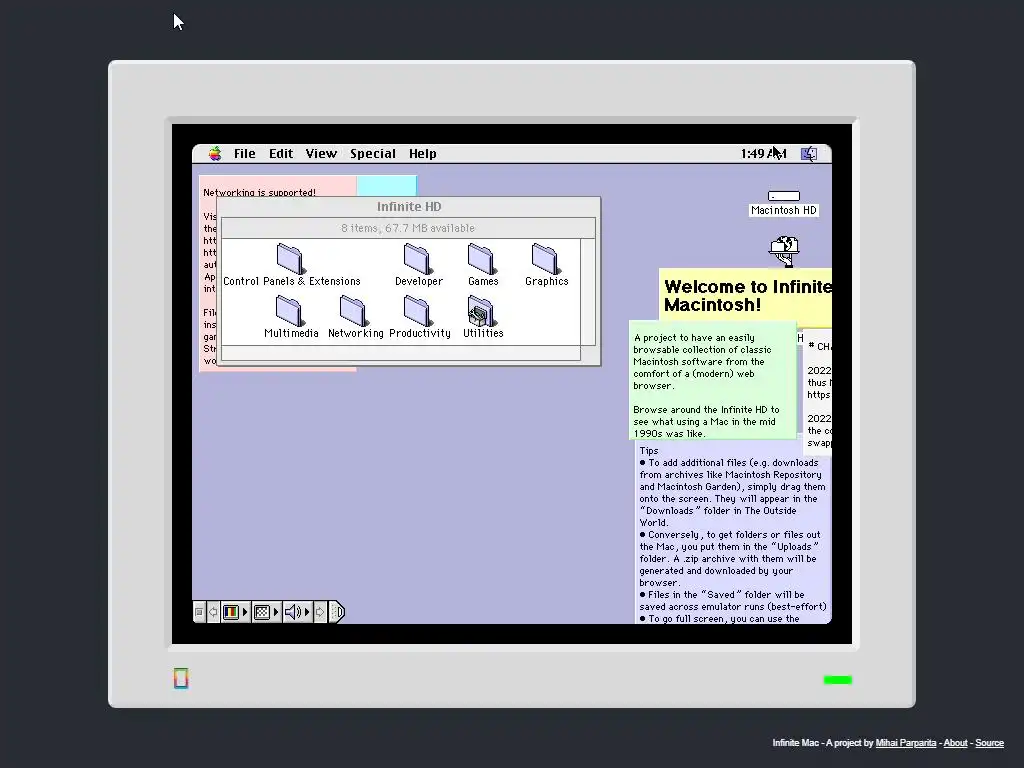
Task: Open the monitor resolution strip module
Action: point(266,612)
